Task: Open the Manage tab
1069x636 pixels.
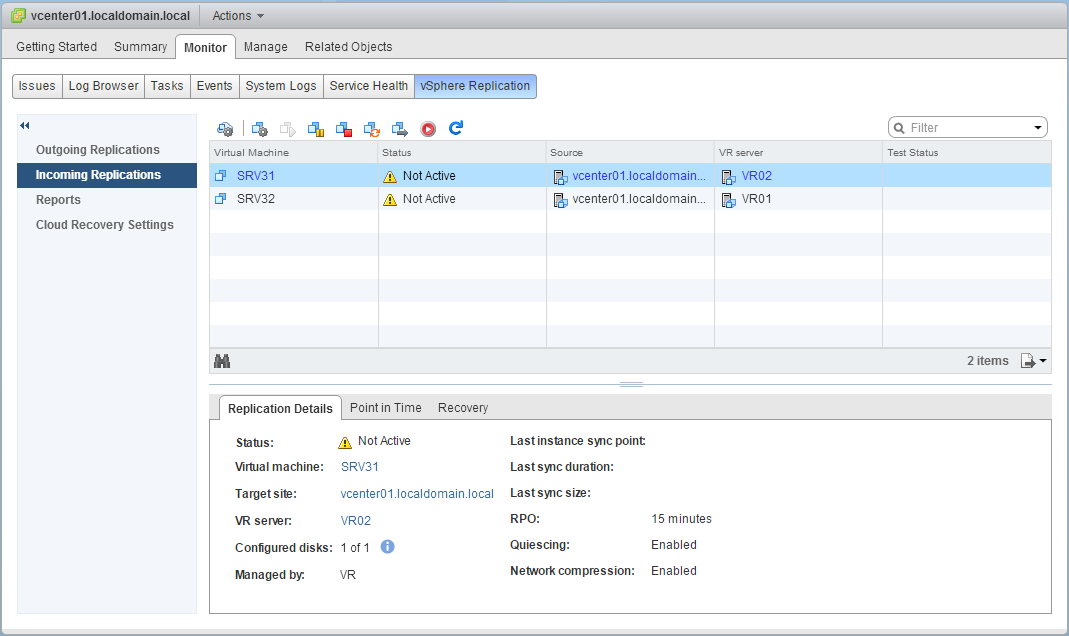Action: 265,46
